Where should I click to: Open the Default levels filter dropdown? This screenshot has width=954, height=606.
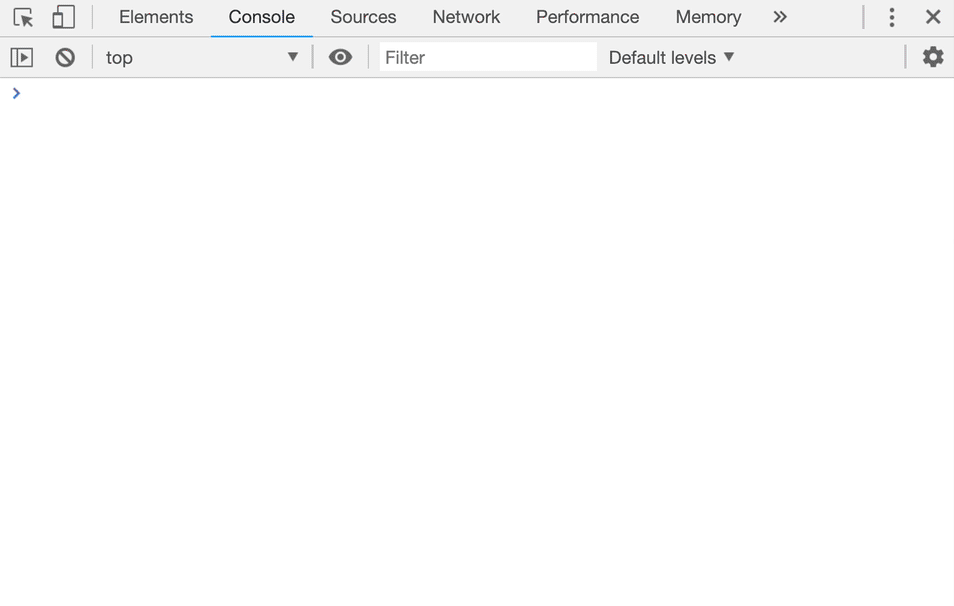pos(671,57)
